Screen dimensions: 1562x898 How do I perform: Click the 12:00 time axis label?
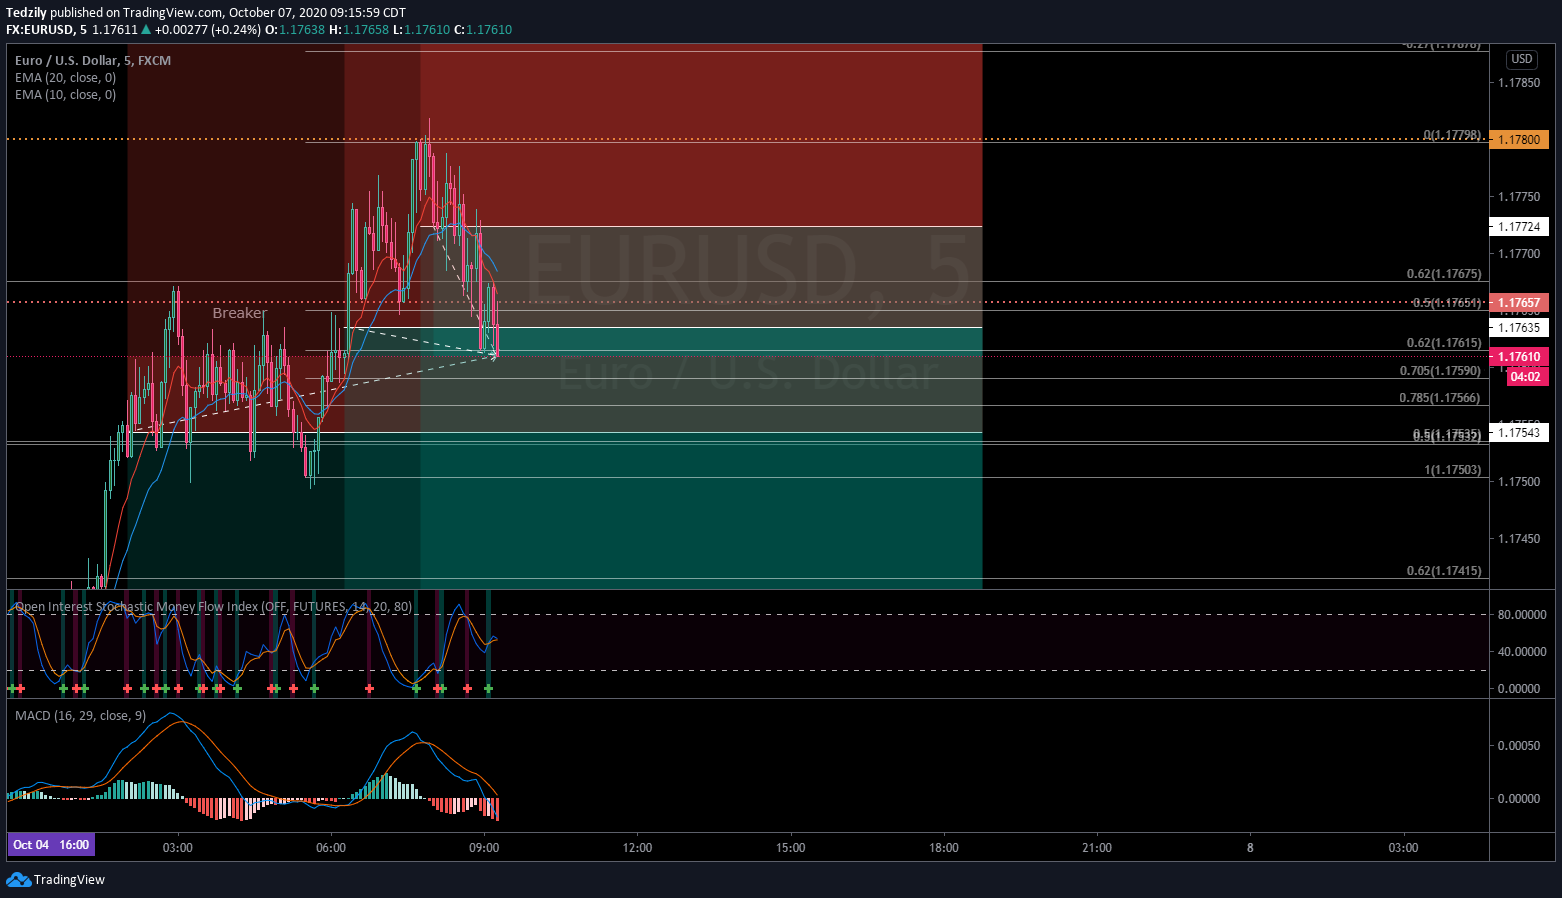pos(637,848)
